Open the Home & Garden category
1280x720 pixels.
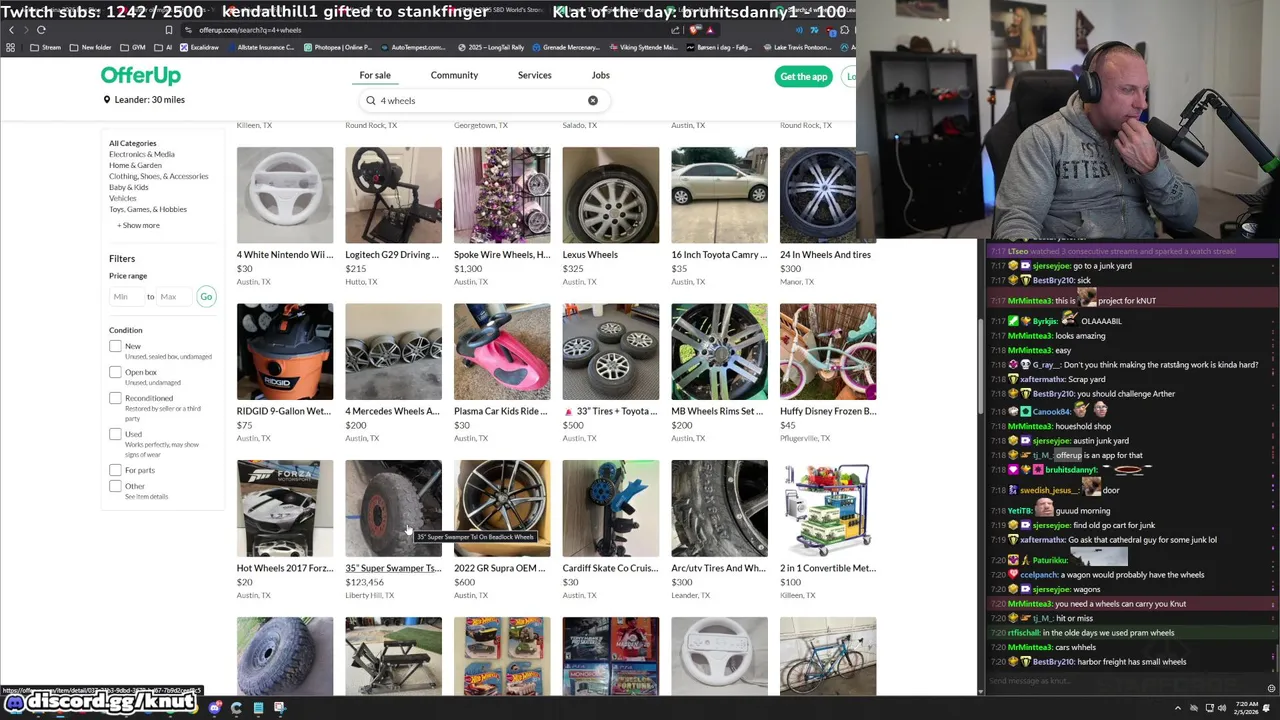click(x=135, y=165)
